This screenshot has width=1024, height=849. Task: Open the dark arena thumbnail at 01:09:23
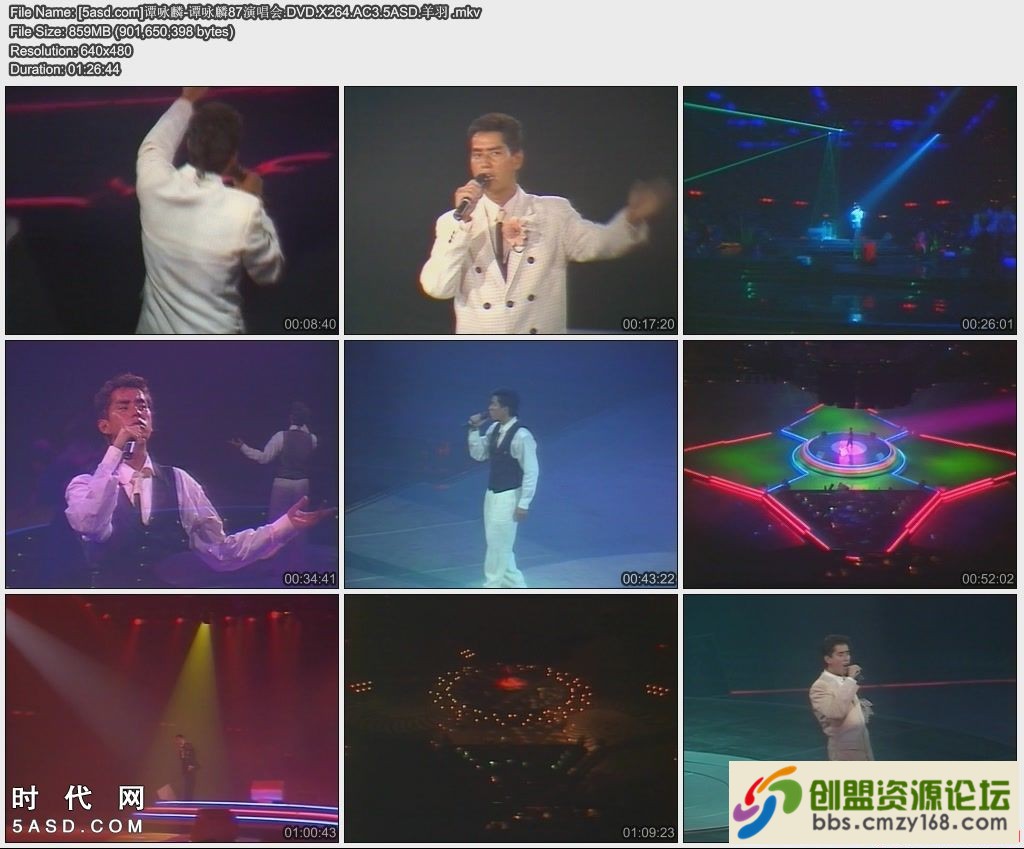tap(511, 718)
